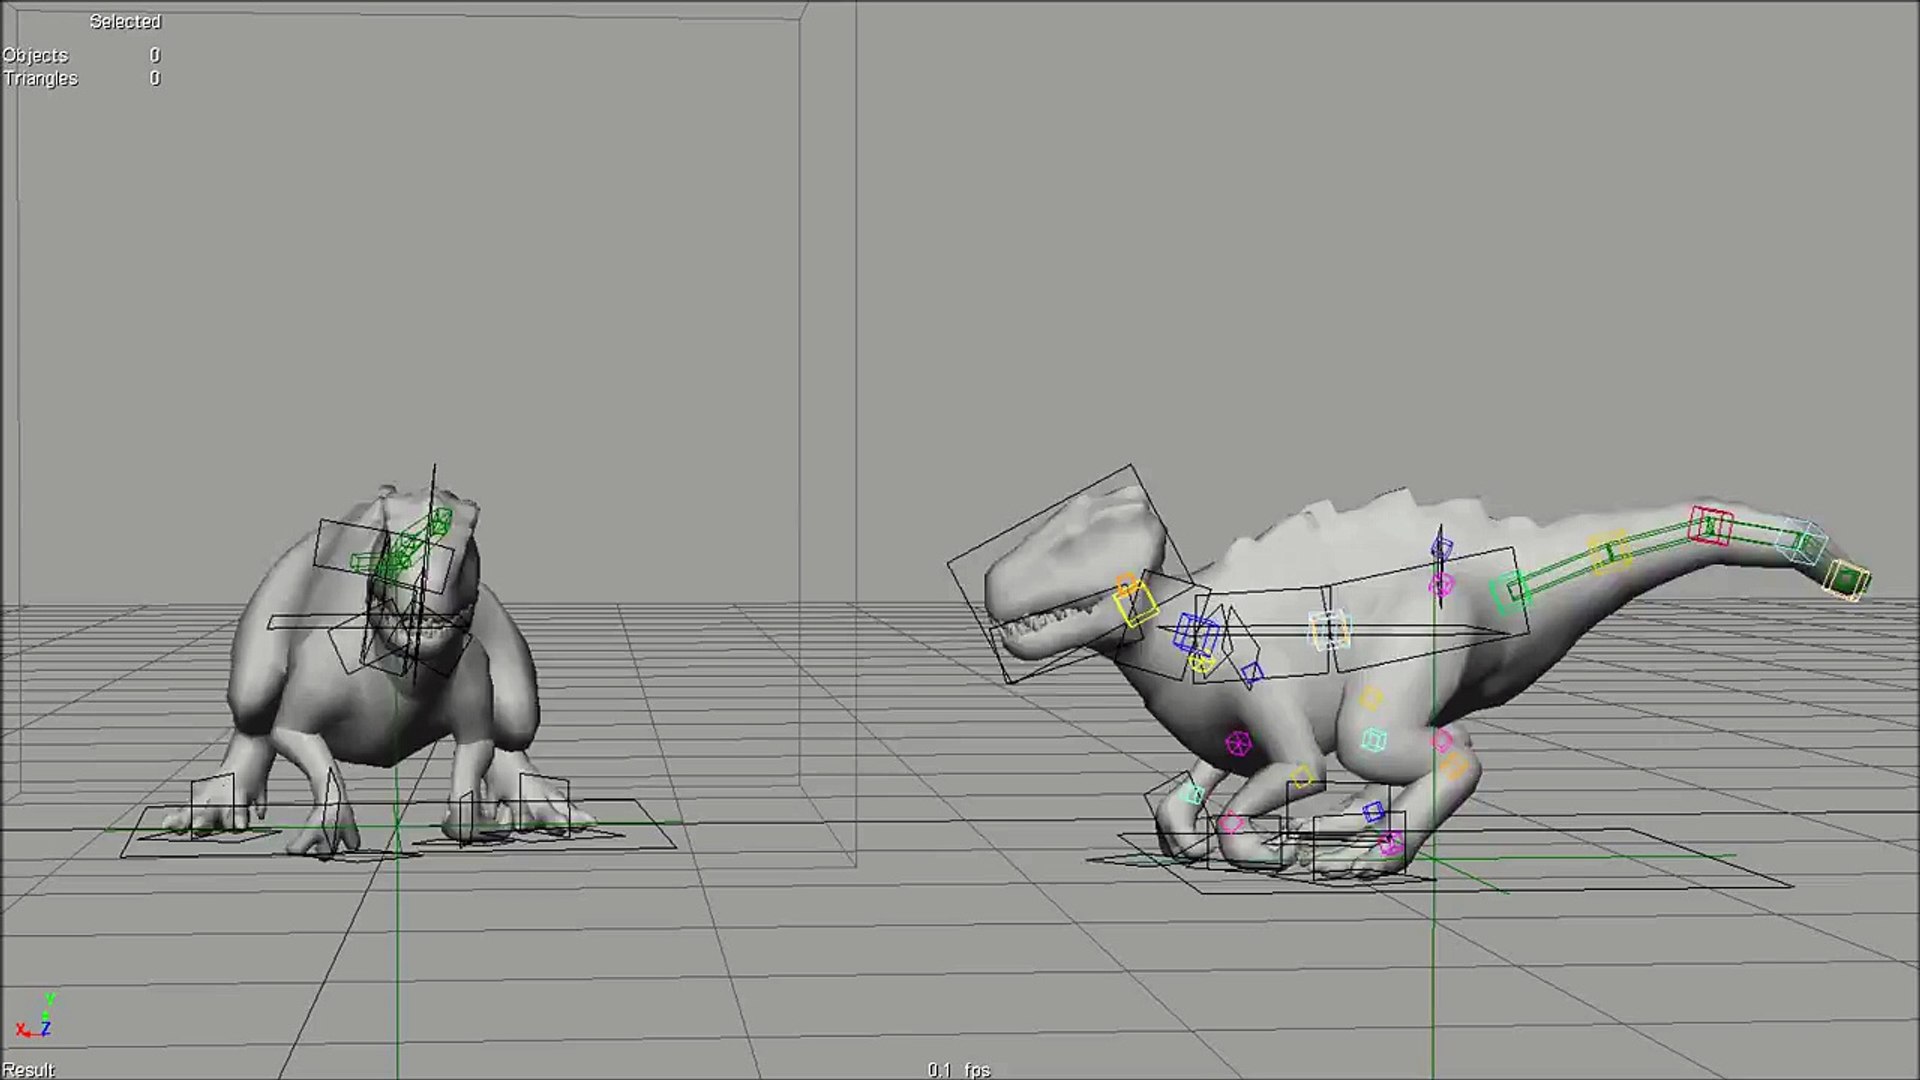Select the red cube tail control
1920x1080 pixels.
click(x=1710, y=526)
